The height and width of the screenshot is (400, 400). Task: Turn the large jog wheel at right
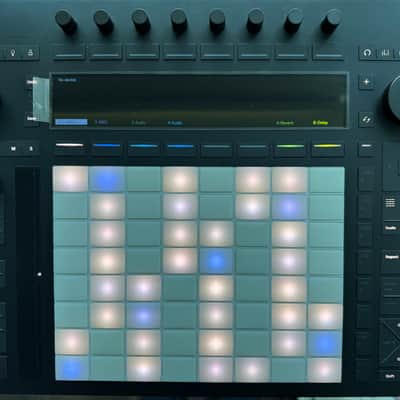[394, 97]
